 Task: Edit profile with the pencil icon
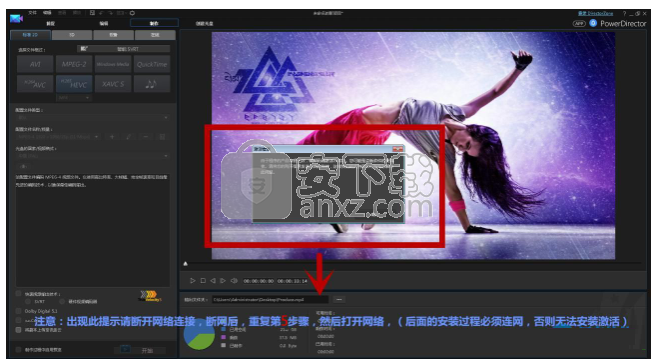(x=129, y=137)
